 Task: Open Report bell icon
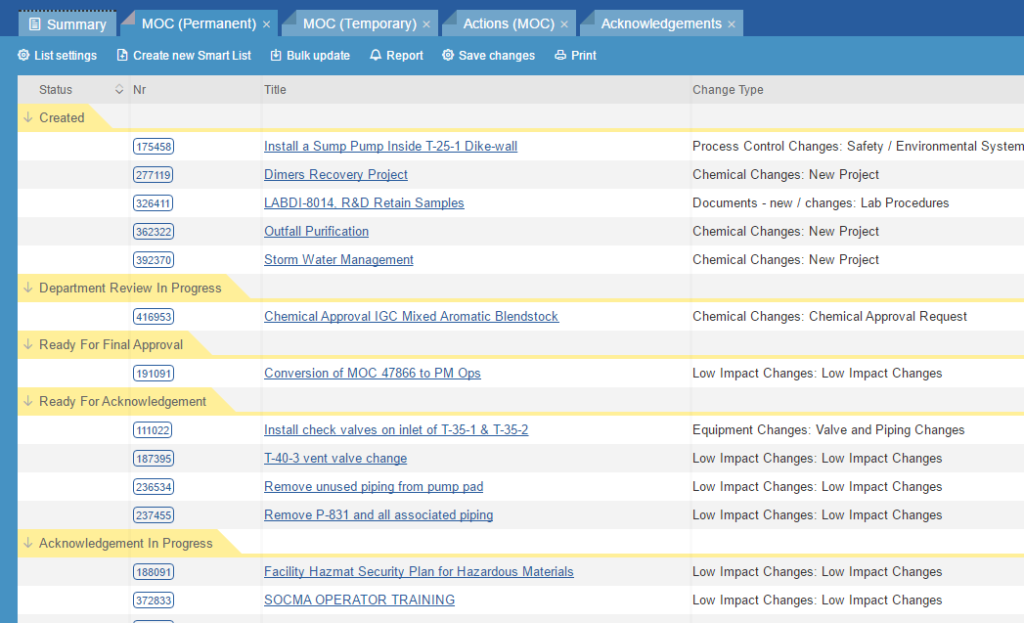pyautogui.click(x=376, y=56)
